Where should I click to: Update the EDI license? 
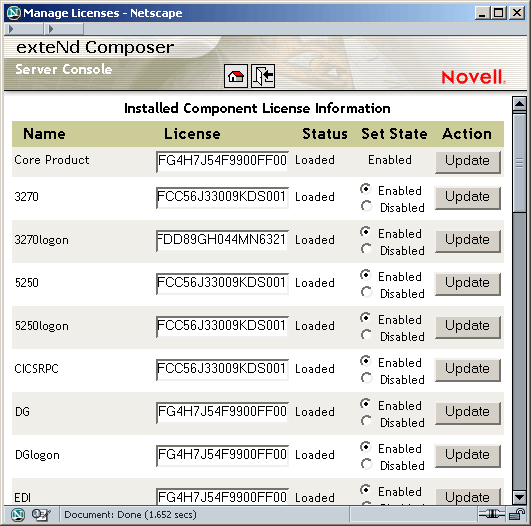468,497
